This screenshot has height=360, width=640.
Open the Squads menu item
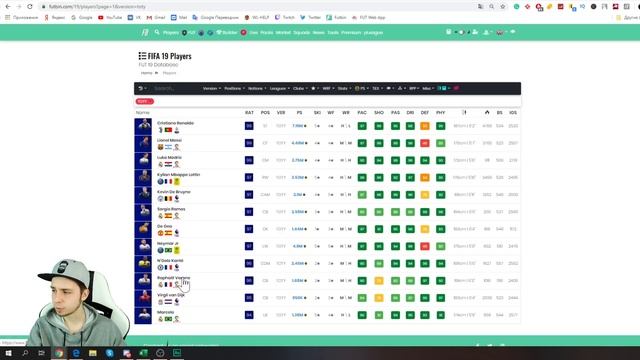point(301,32)
